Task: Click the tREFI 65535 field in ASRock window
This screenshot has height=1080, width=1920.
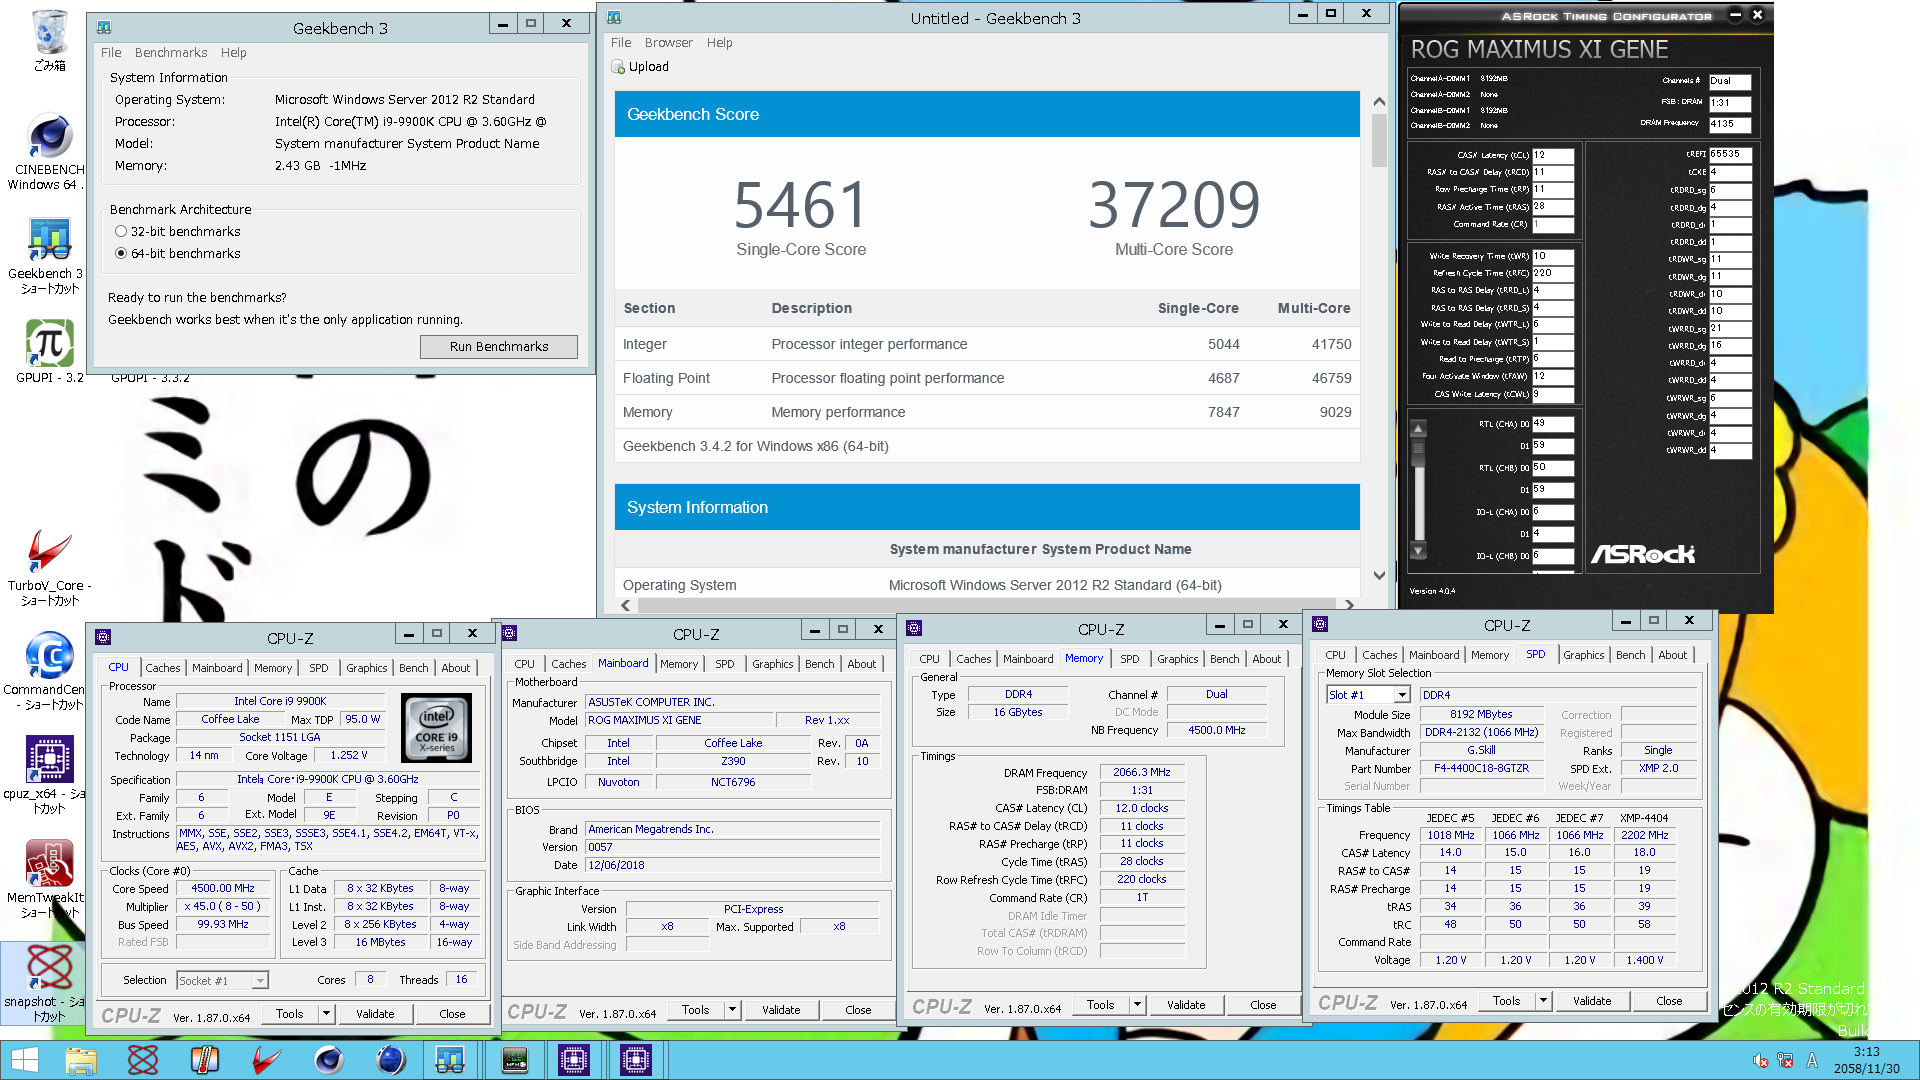Action: coord(1729,154)
